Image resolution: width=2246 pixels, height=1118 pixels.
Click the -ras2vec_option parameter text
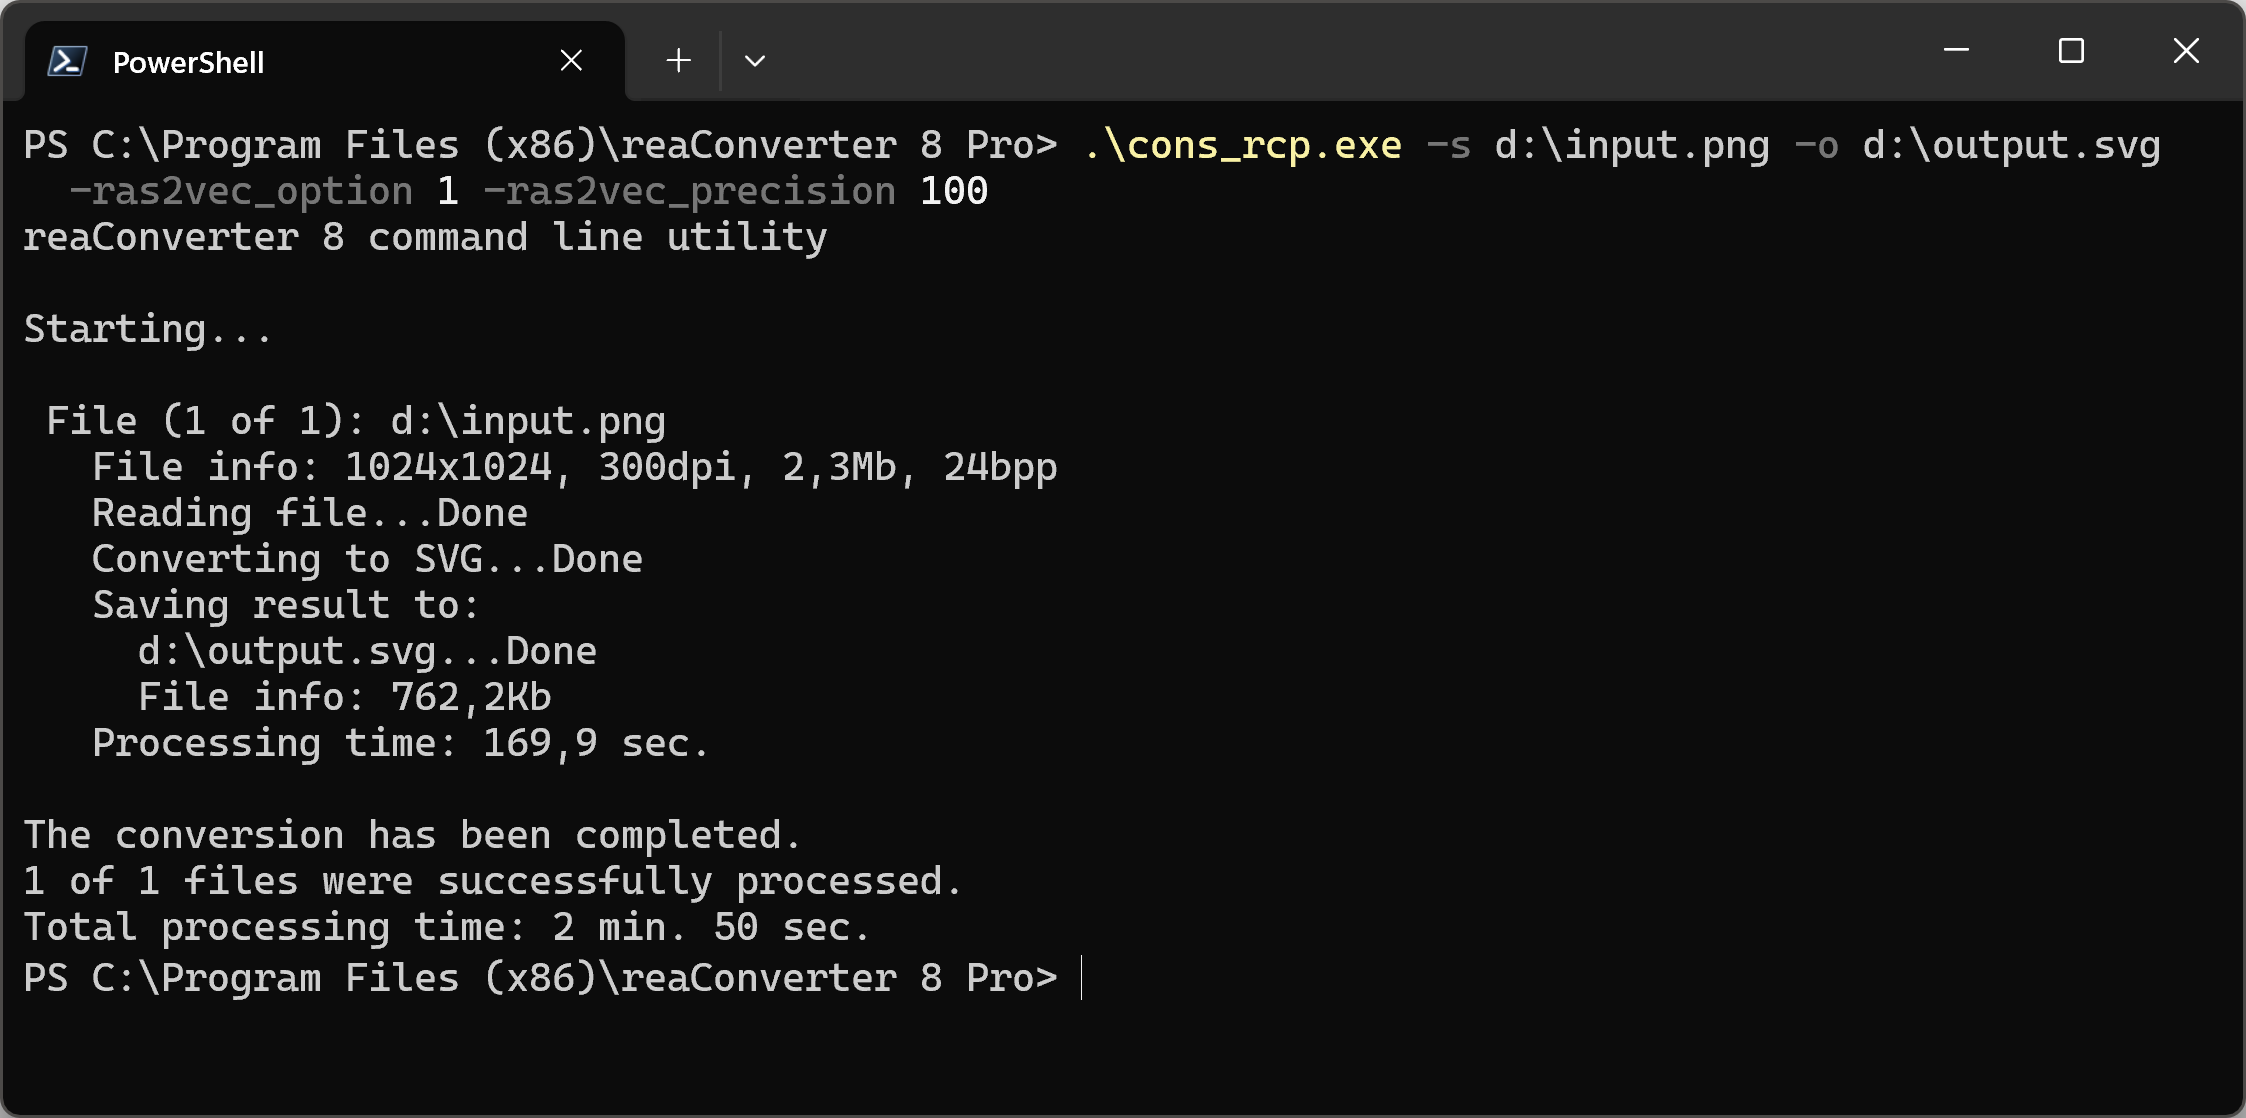pos(240,192)
